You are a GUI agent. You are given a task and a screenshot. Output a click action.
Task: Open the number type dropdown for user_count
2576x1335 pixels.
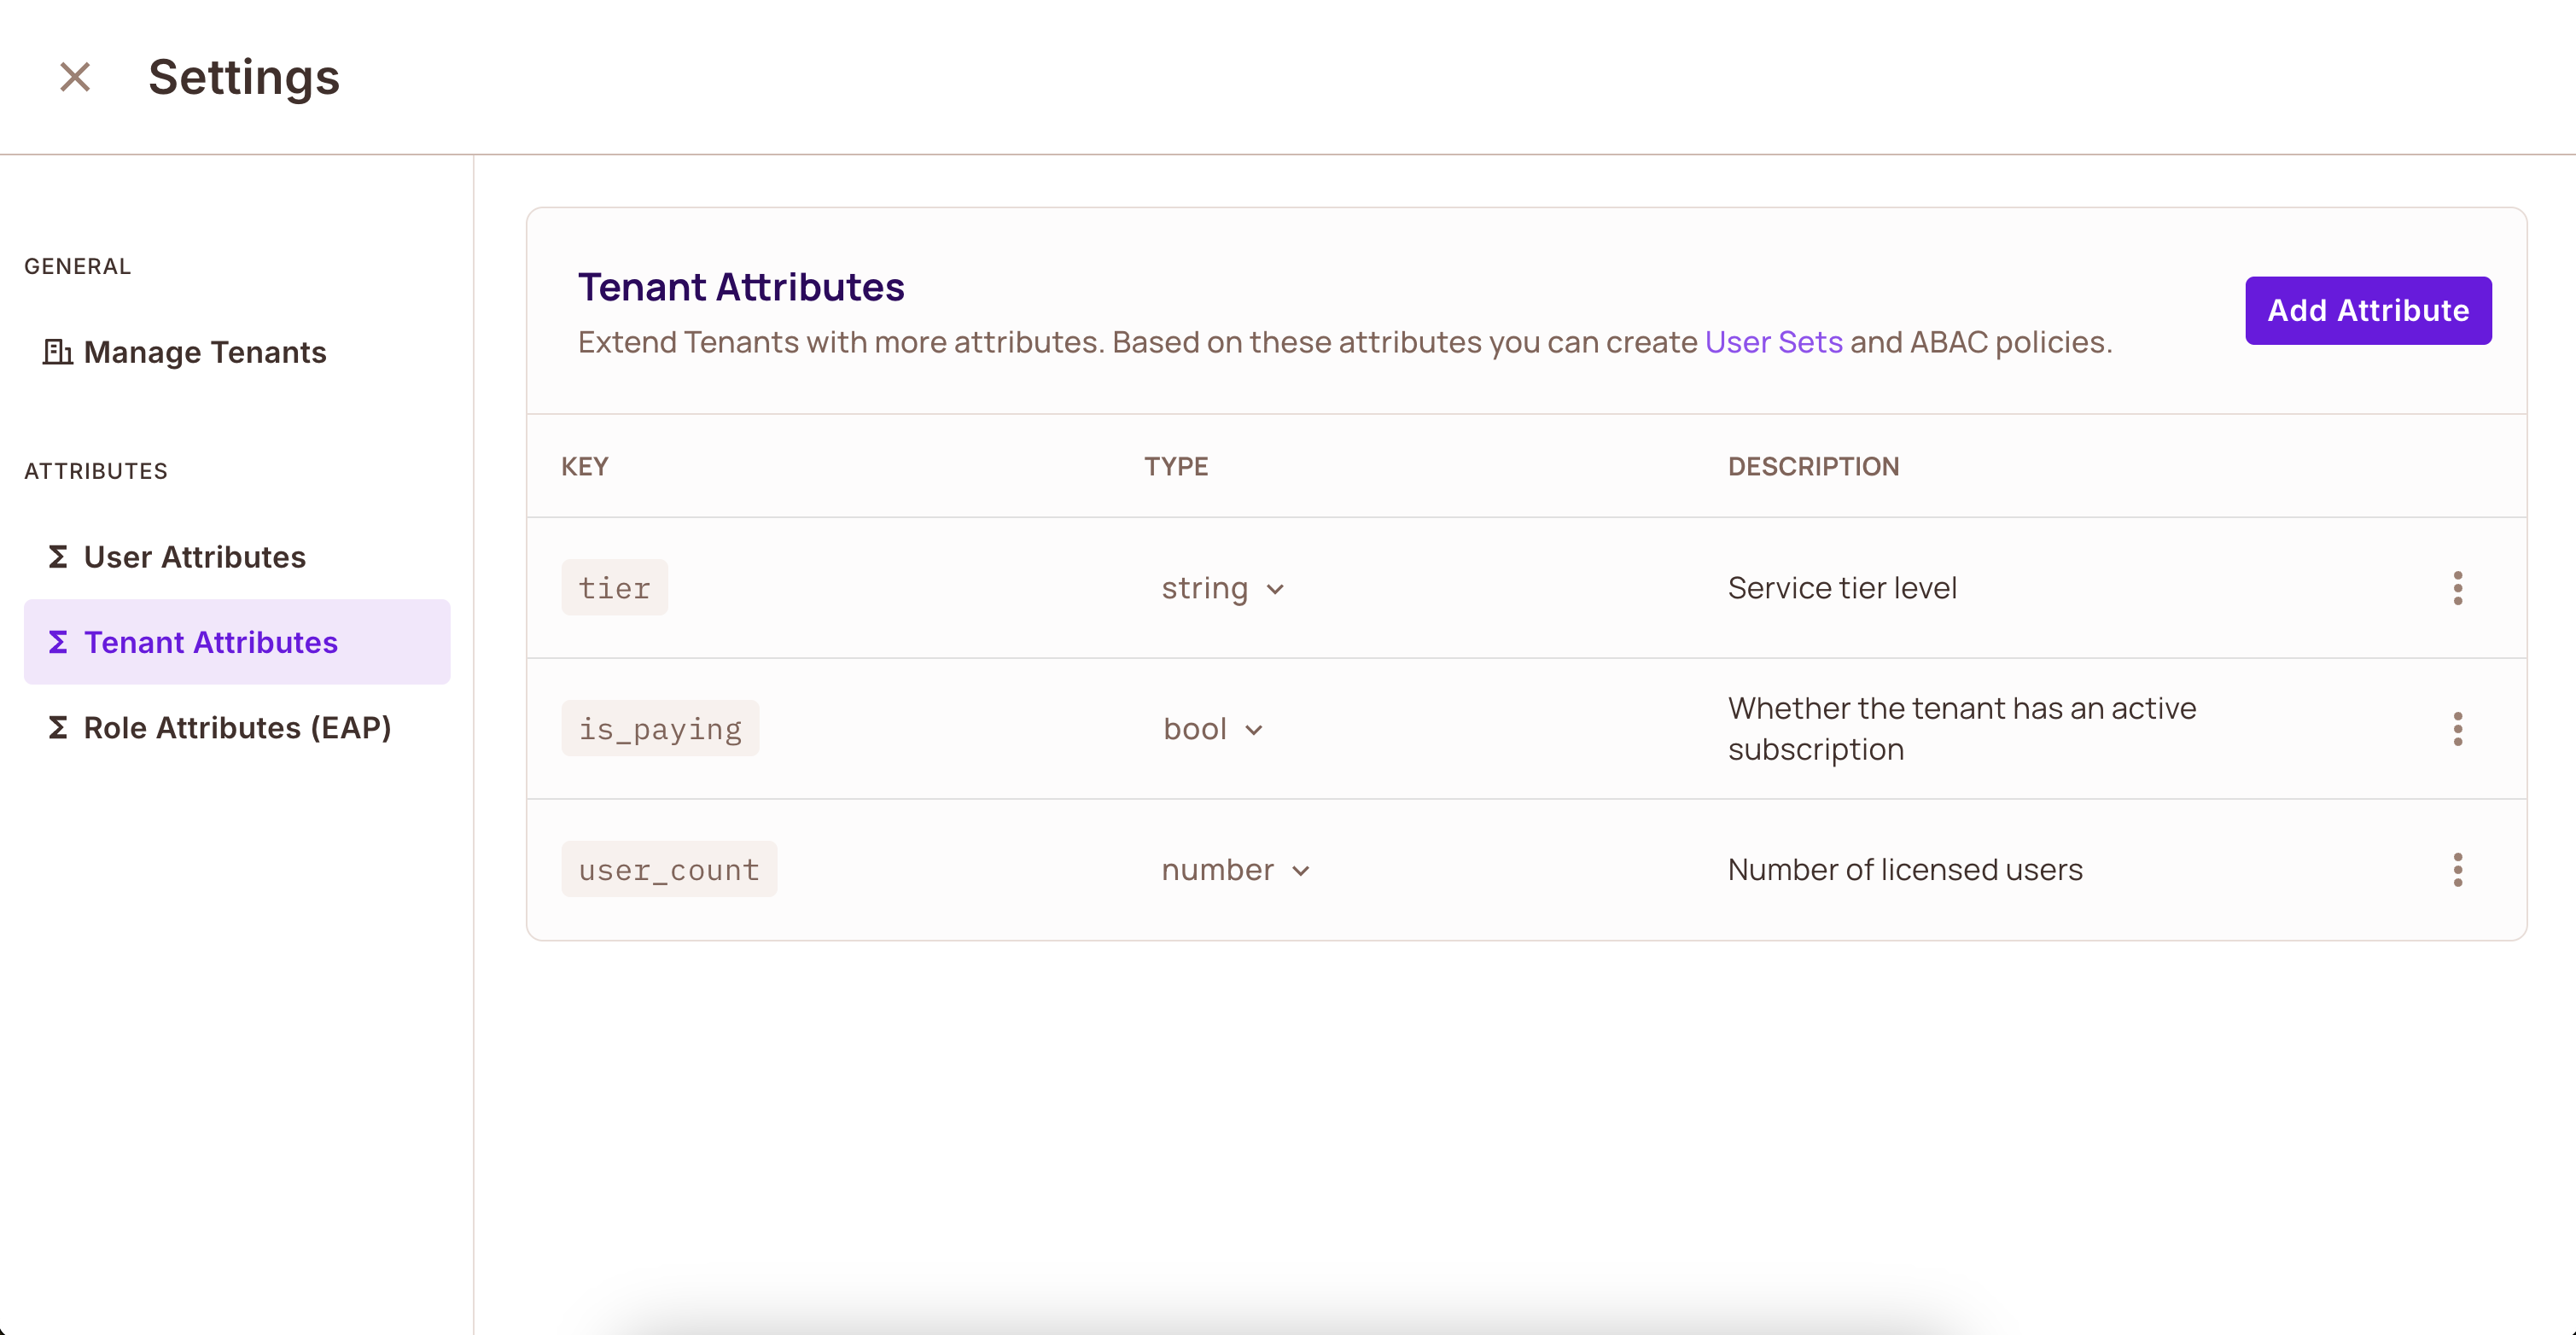pyautogui.click(x=1234, y=870)
